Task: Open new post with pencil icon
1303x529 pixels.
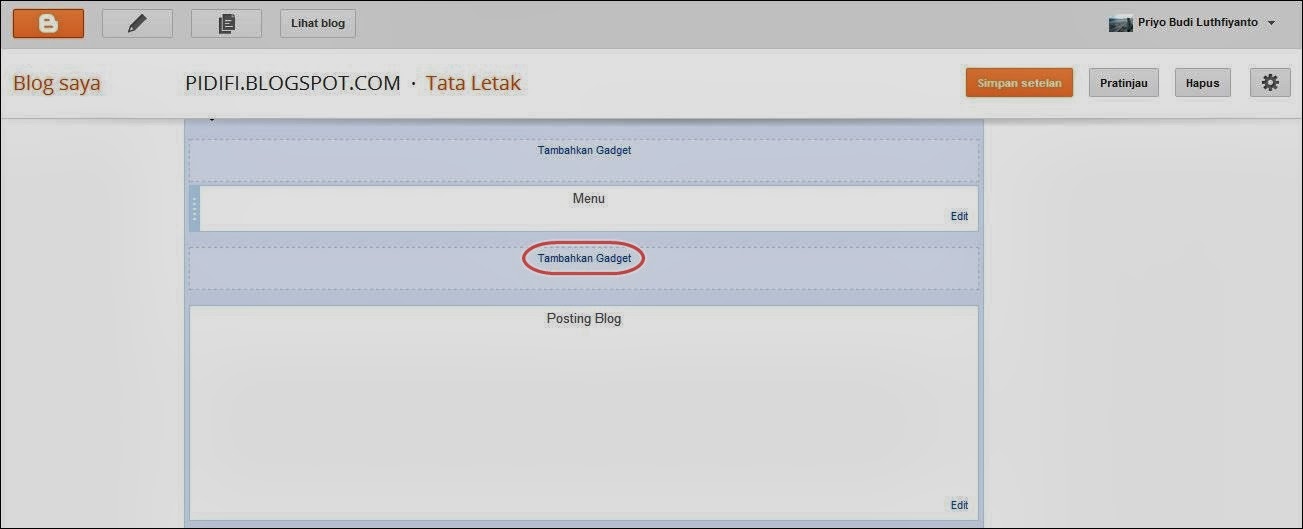Action: (137, 23)
